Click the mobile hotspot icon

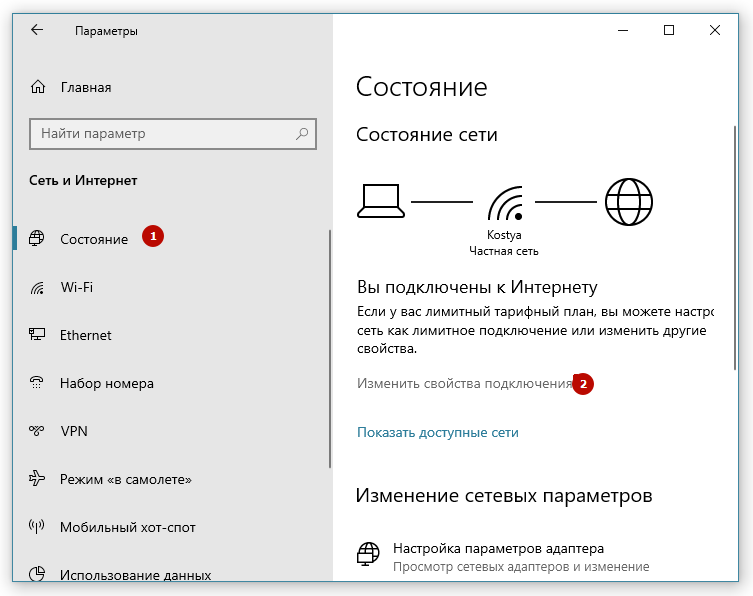coord(37,527)
